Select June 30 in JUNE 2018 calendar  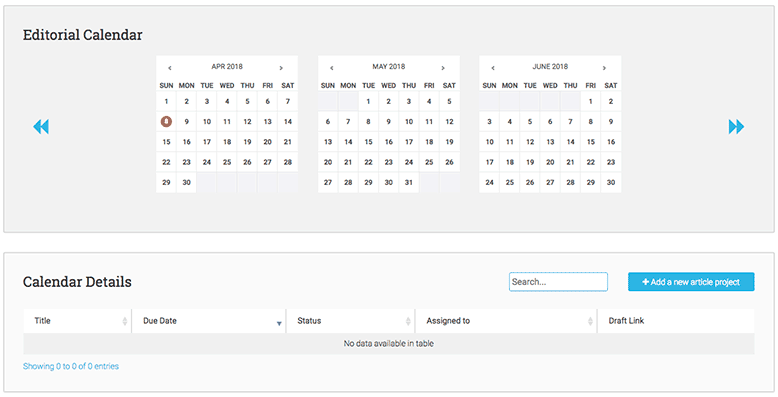(x=611, y=182)
